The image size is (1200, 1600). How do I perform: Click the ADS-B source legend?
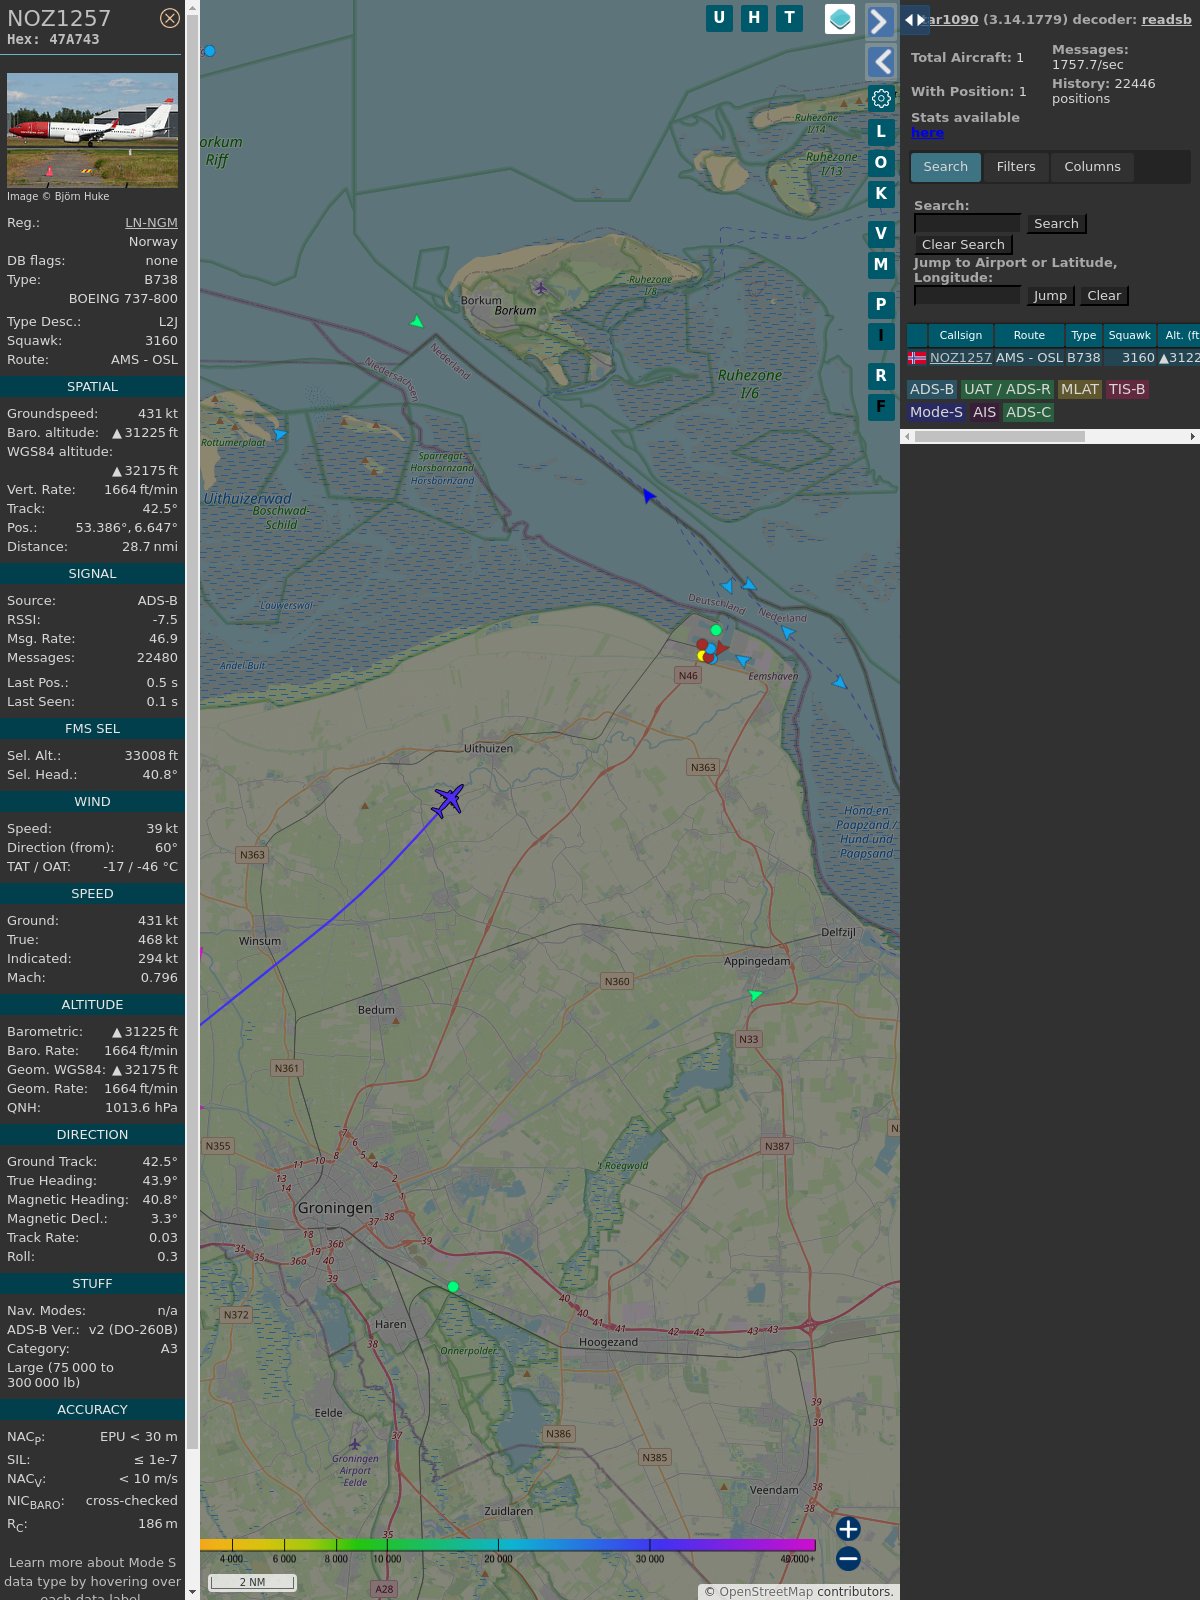tap(932, 390)
